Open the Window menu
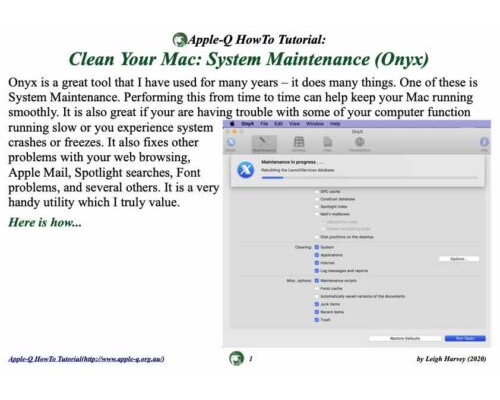The image size is (500, 400). coord(315,124)
